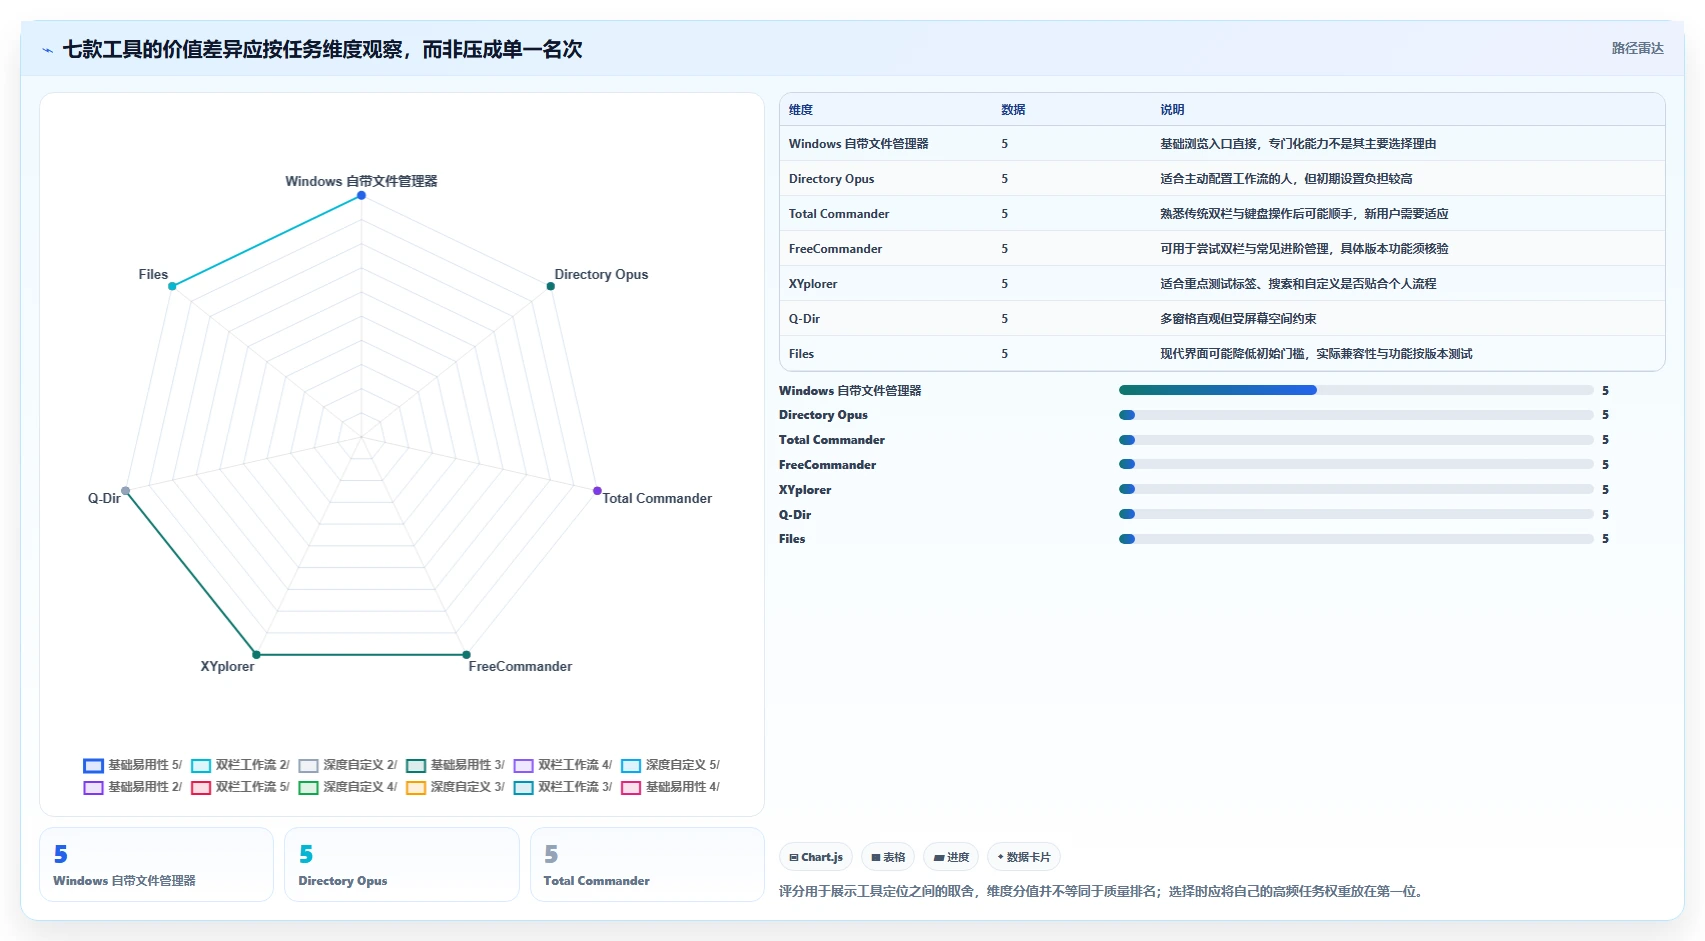Click the radar point at XYplorer
The width and height of the screenshot is (1705, 941).
tap(256, 655)
